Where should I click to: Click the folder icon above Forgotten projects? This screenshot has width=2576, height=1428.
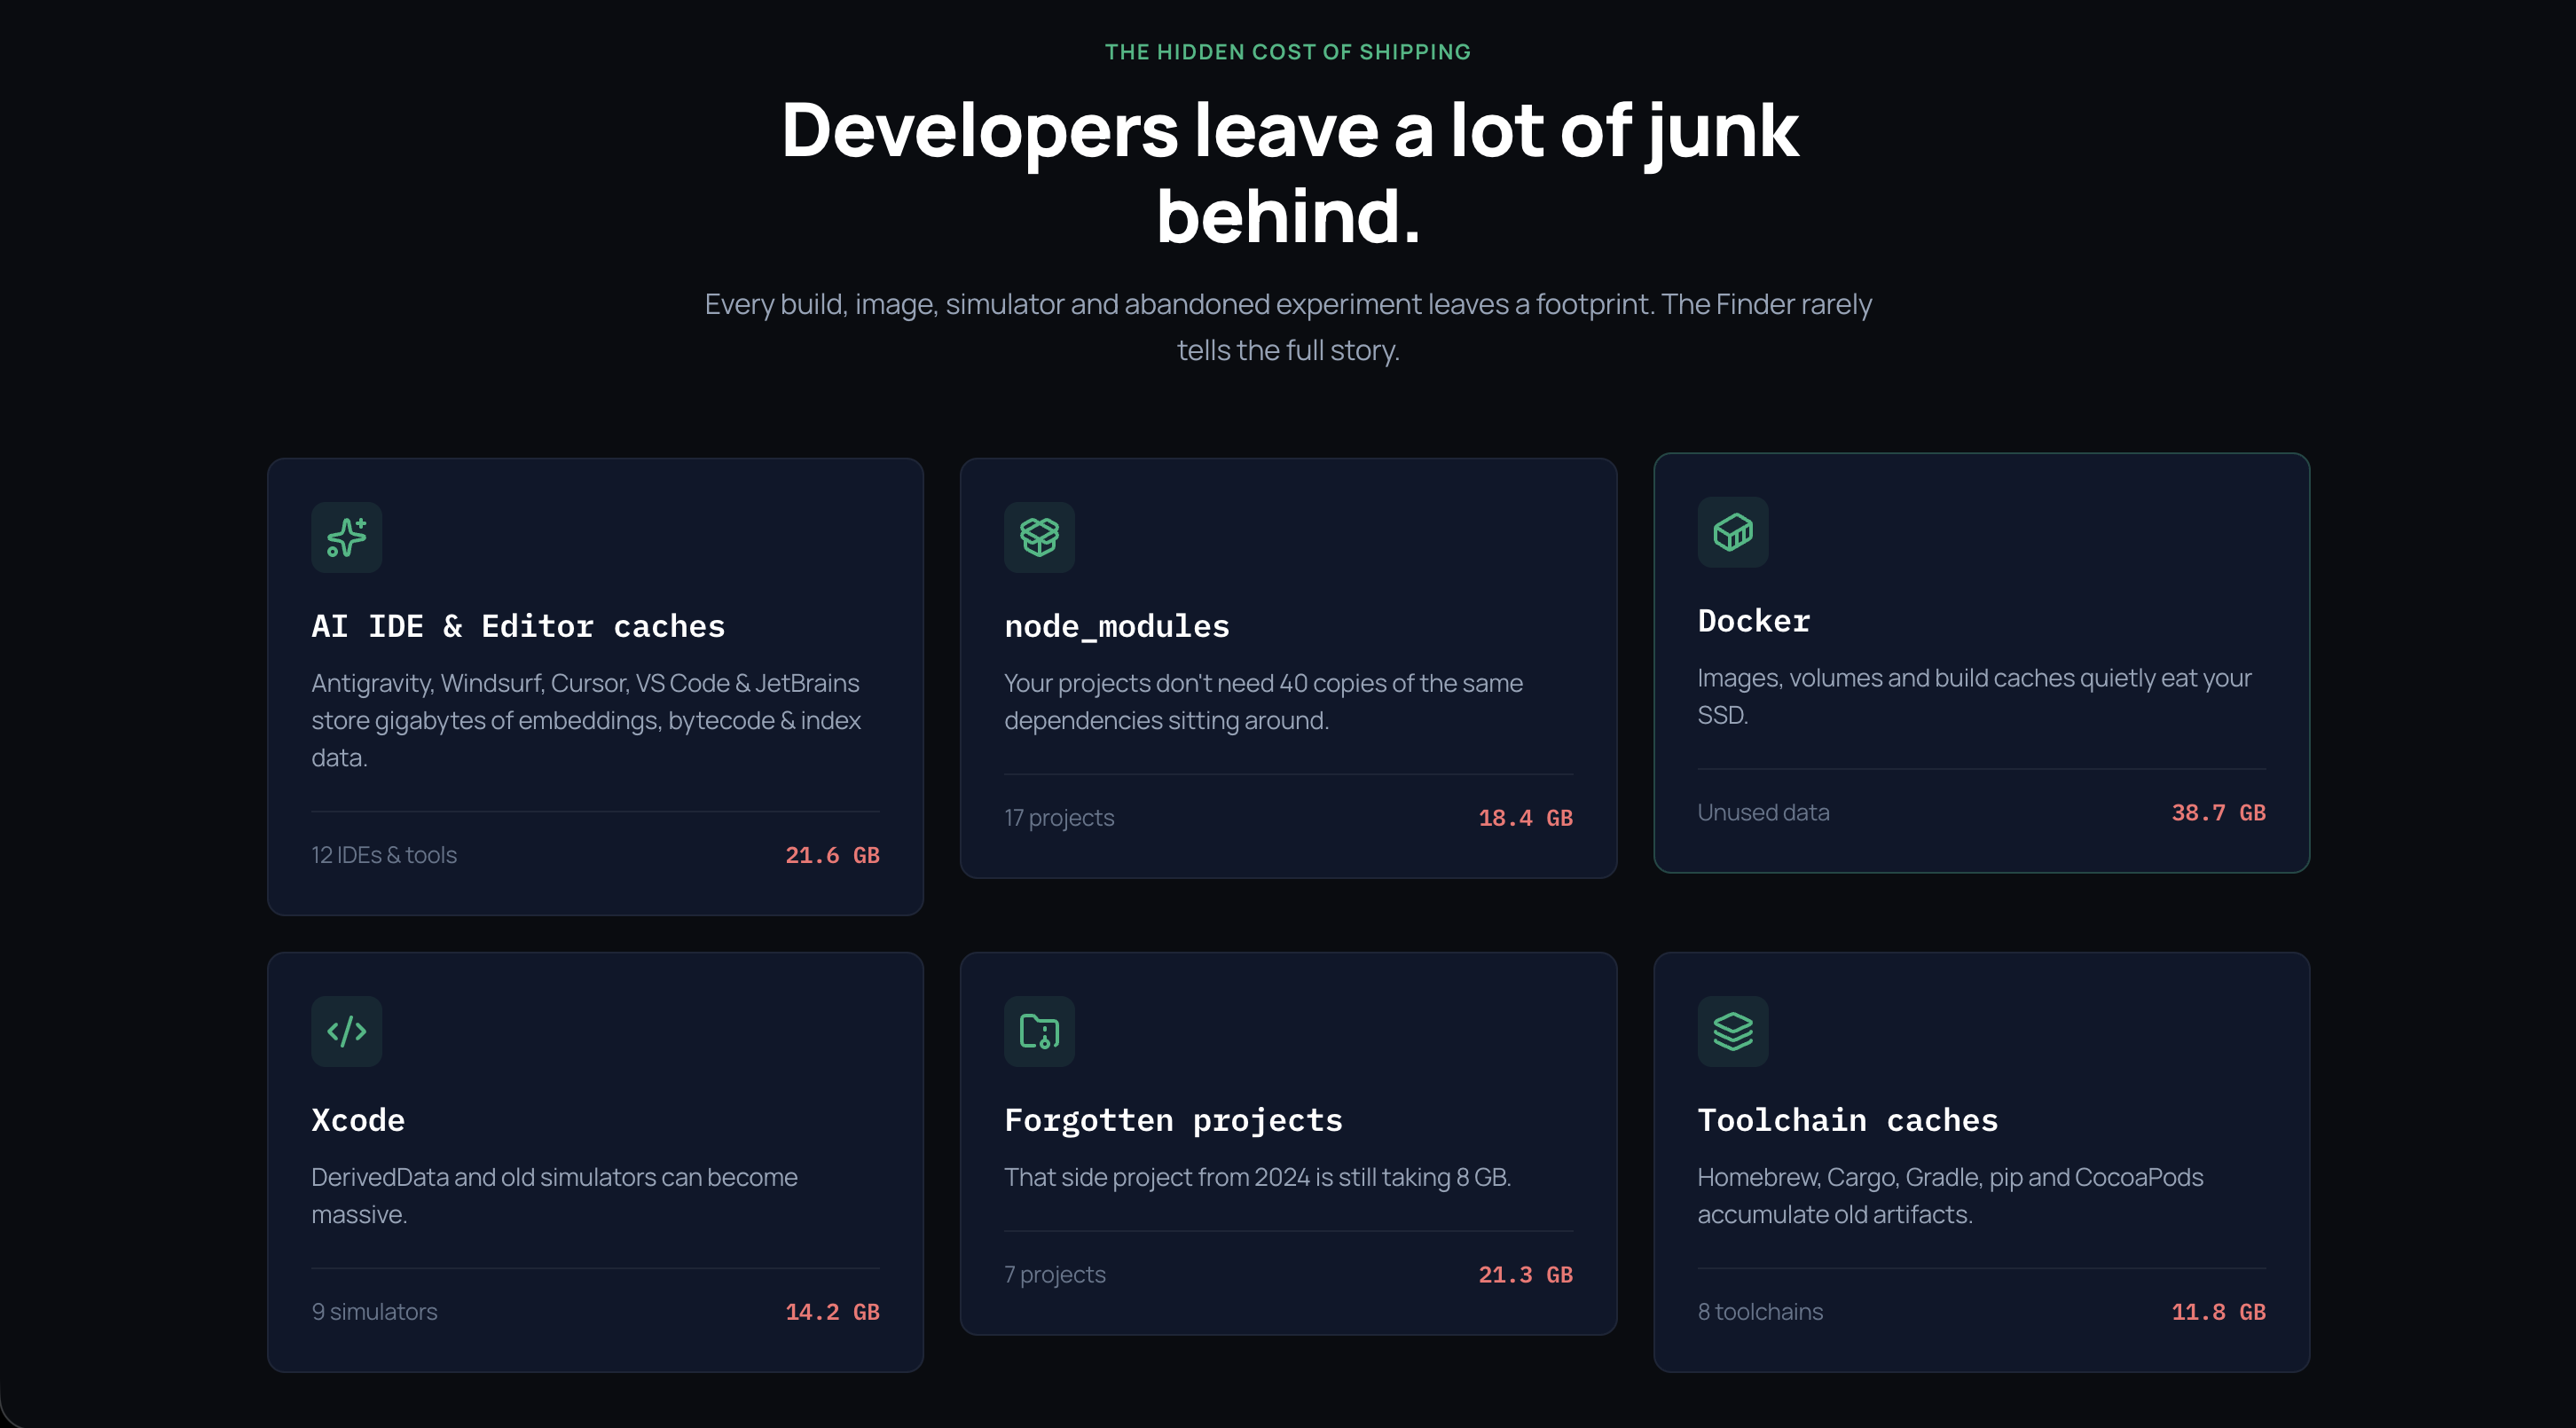pos(1039,1031)
